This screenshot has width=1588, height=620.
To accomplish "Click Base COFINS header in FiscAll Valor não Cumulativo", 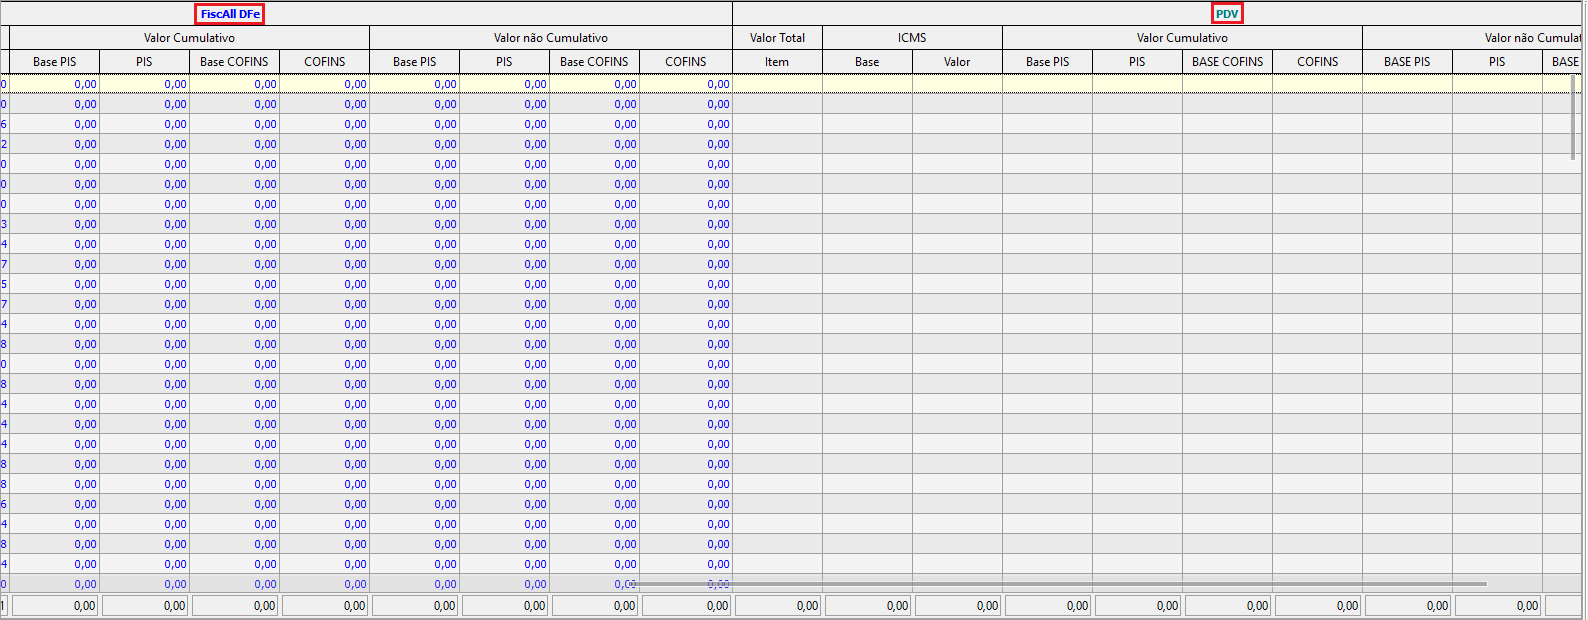I will (x=595, y=62).
